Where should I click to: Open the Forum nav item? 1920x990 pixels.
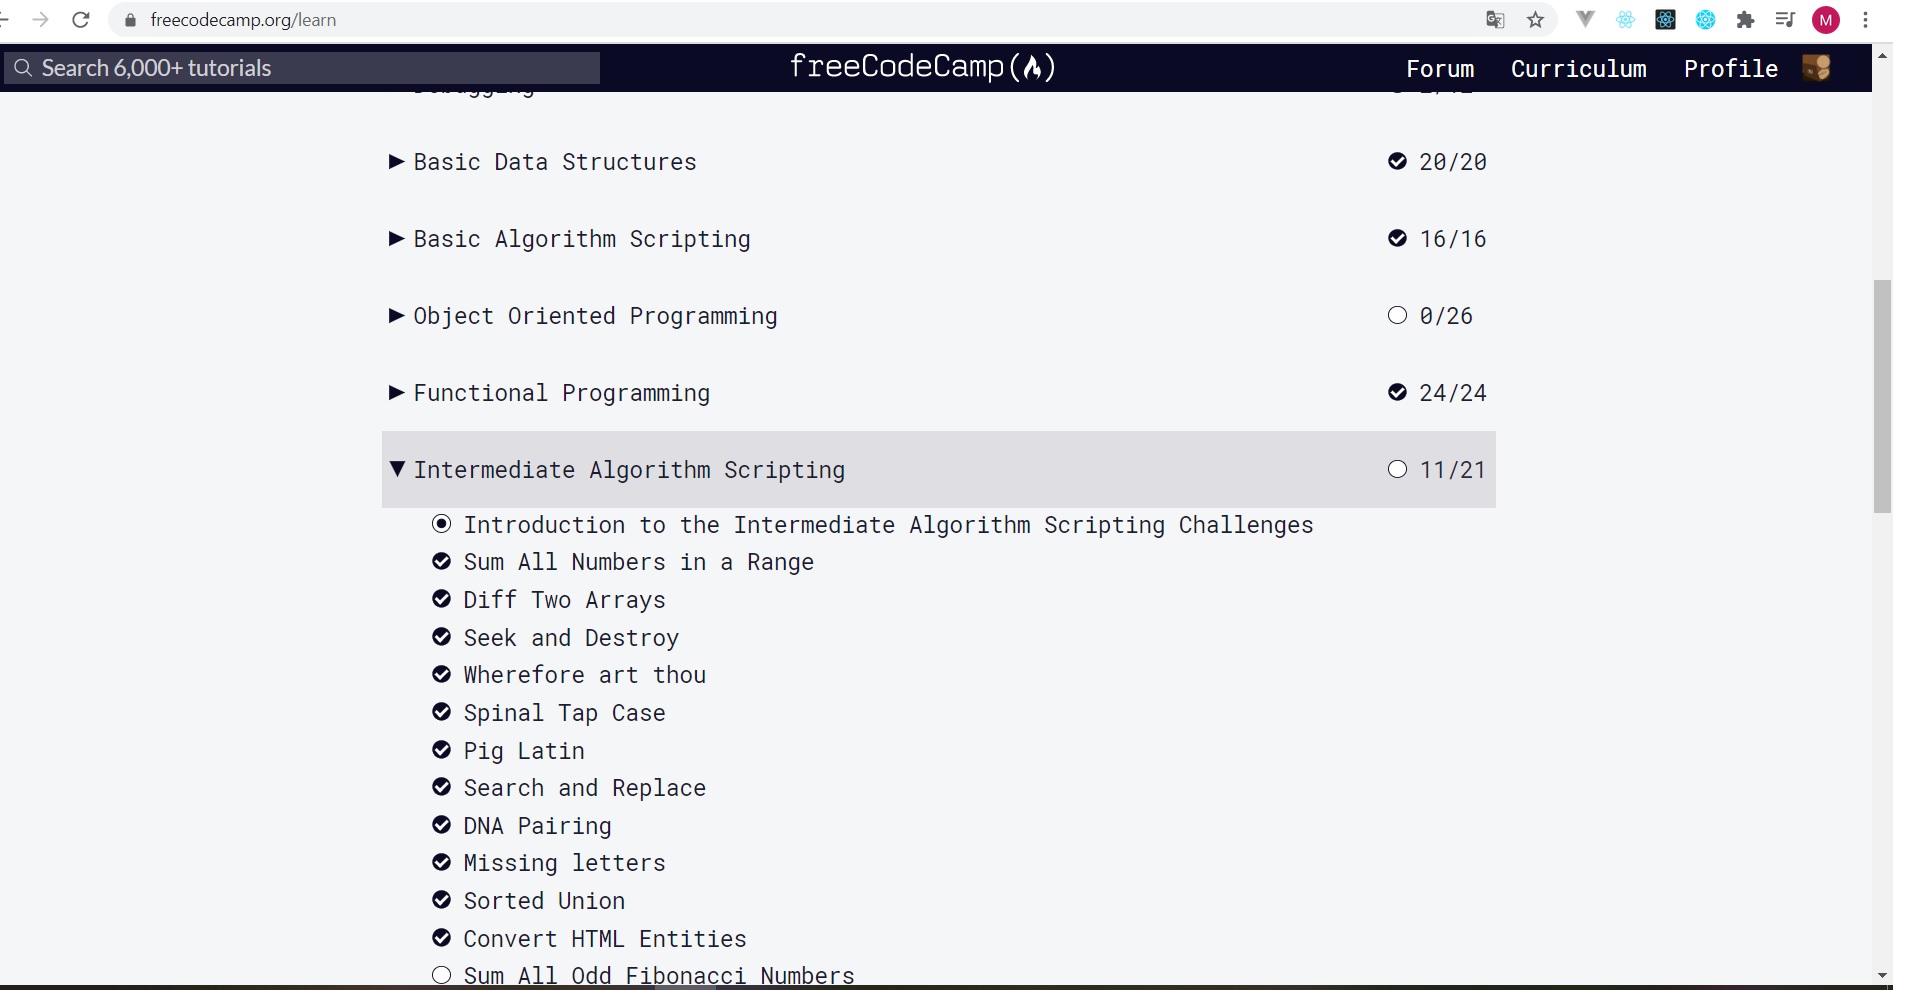[x=1440, y=69]
